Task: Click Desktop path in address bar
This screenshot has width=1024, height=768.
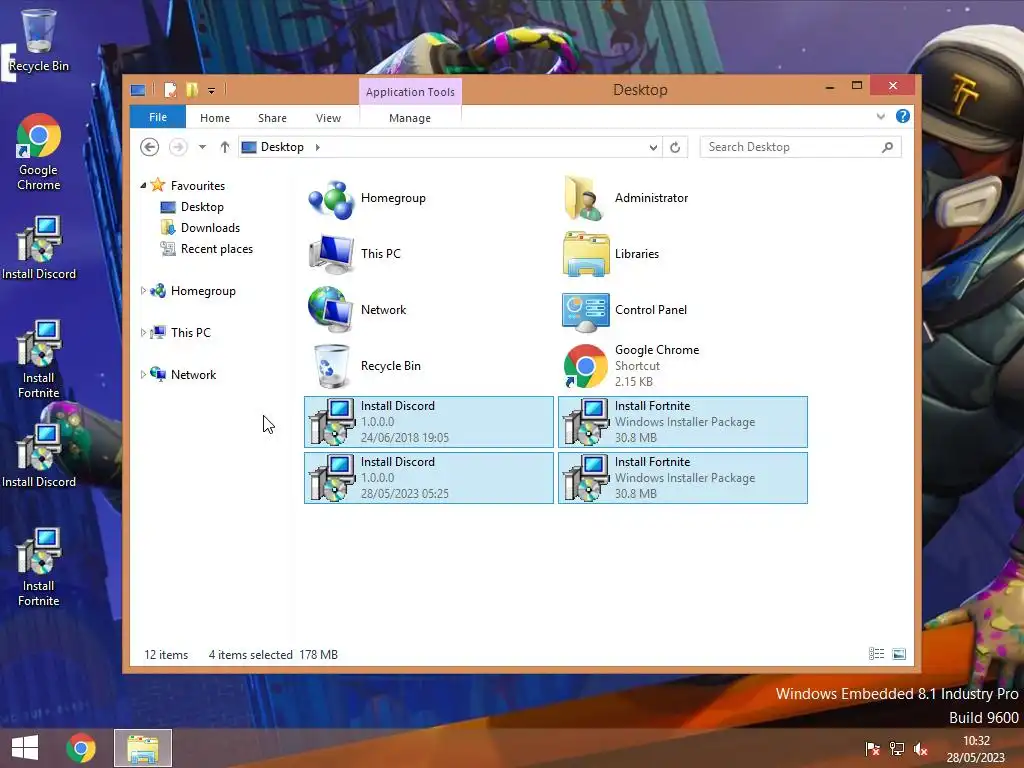Action: (282, 147)
